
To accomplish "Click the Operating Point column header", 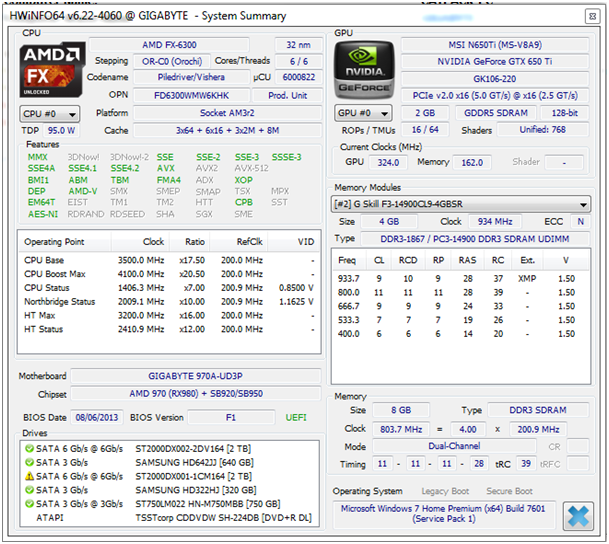I will tap(64, 242).
